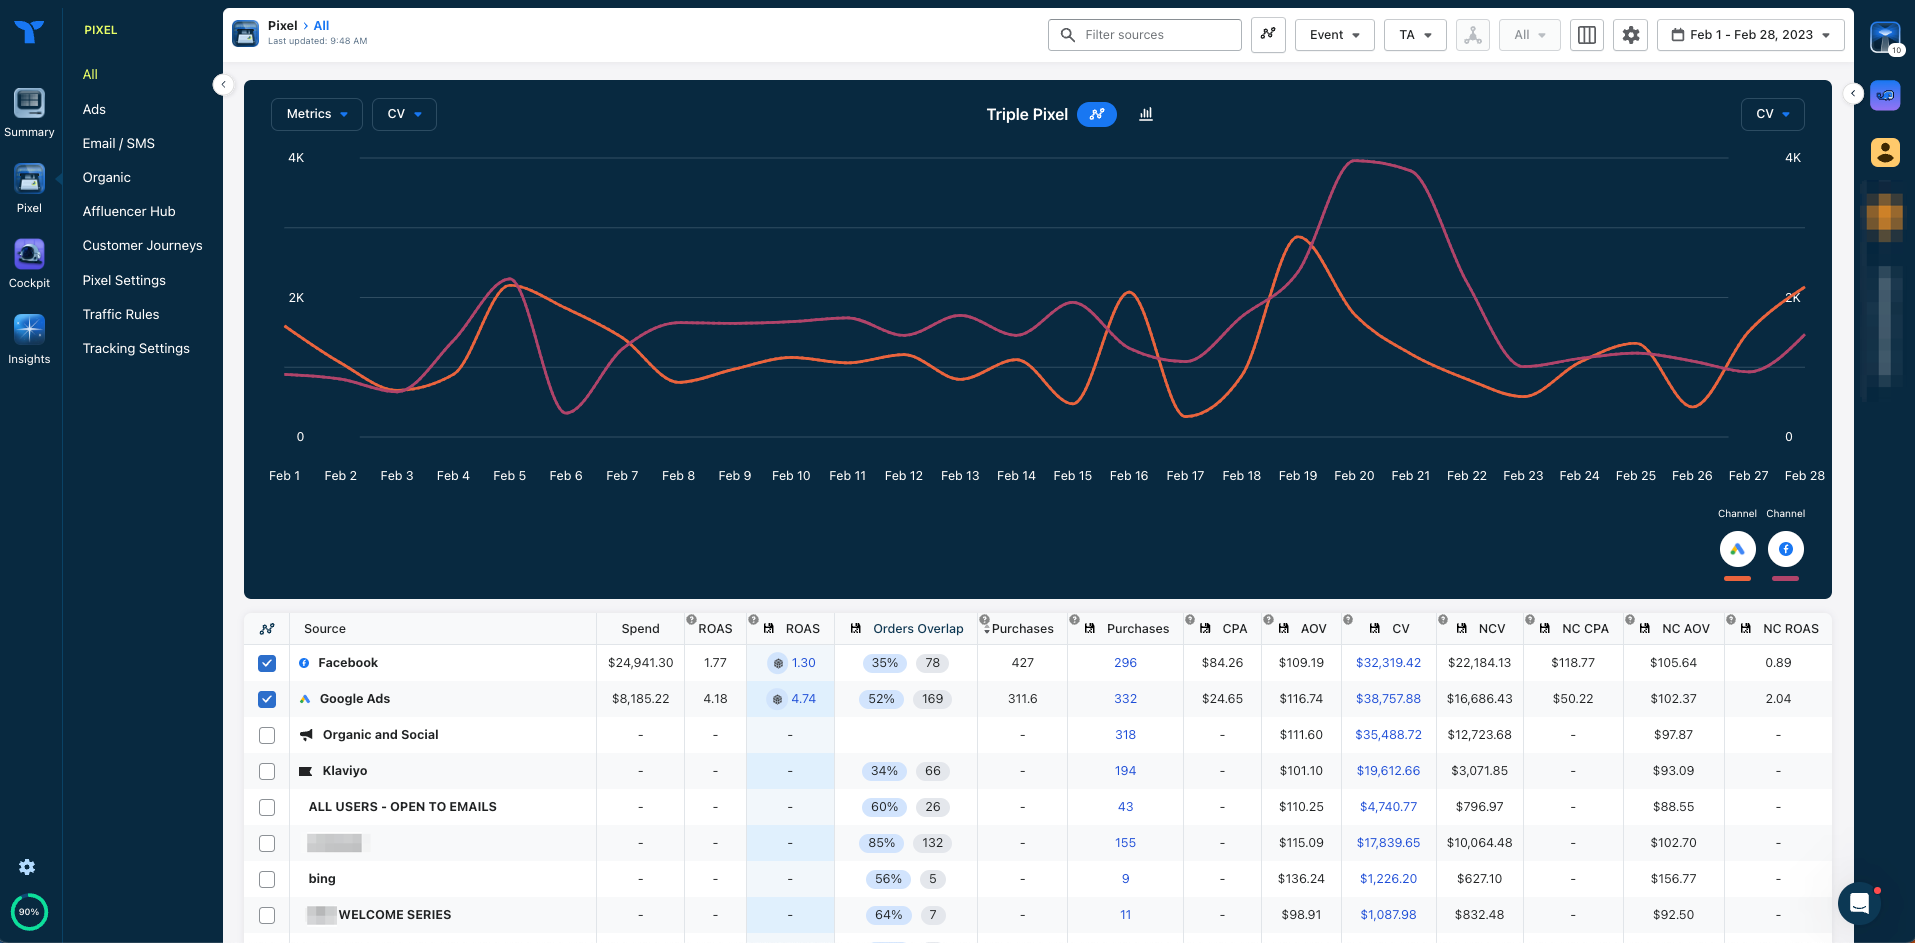
Task: Open Facebook's $32,319.42 CV link
Action: pos(1388,662)
